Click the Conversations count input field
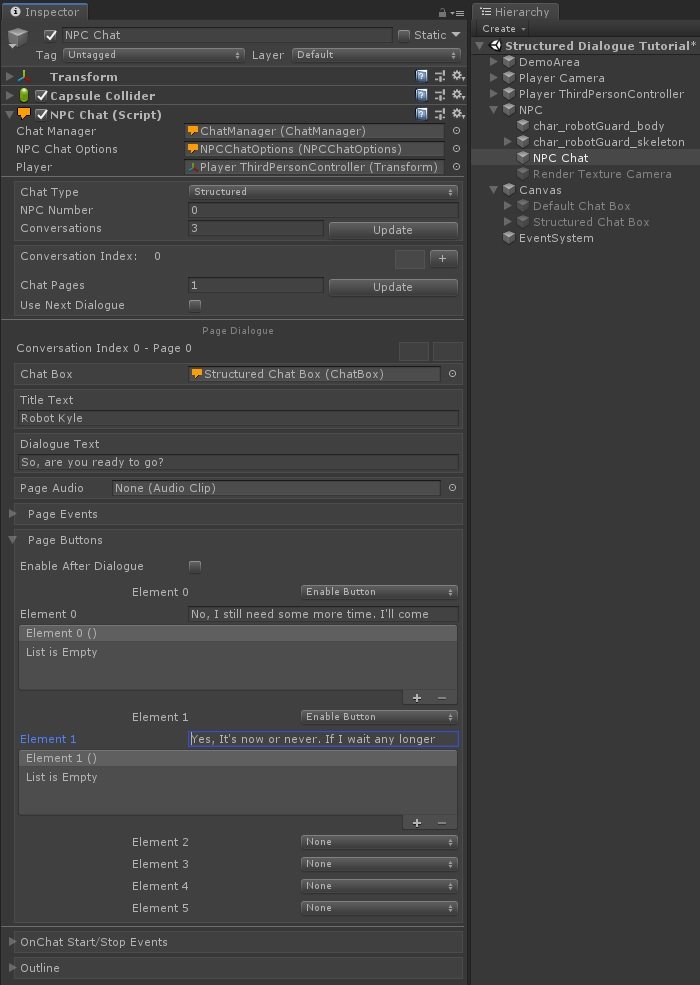The image size is (700, 985). click(x=256, y=228)
